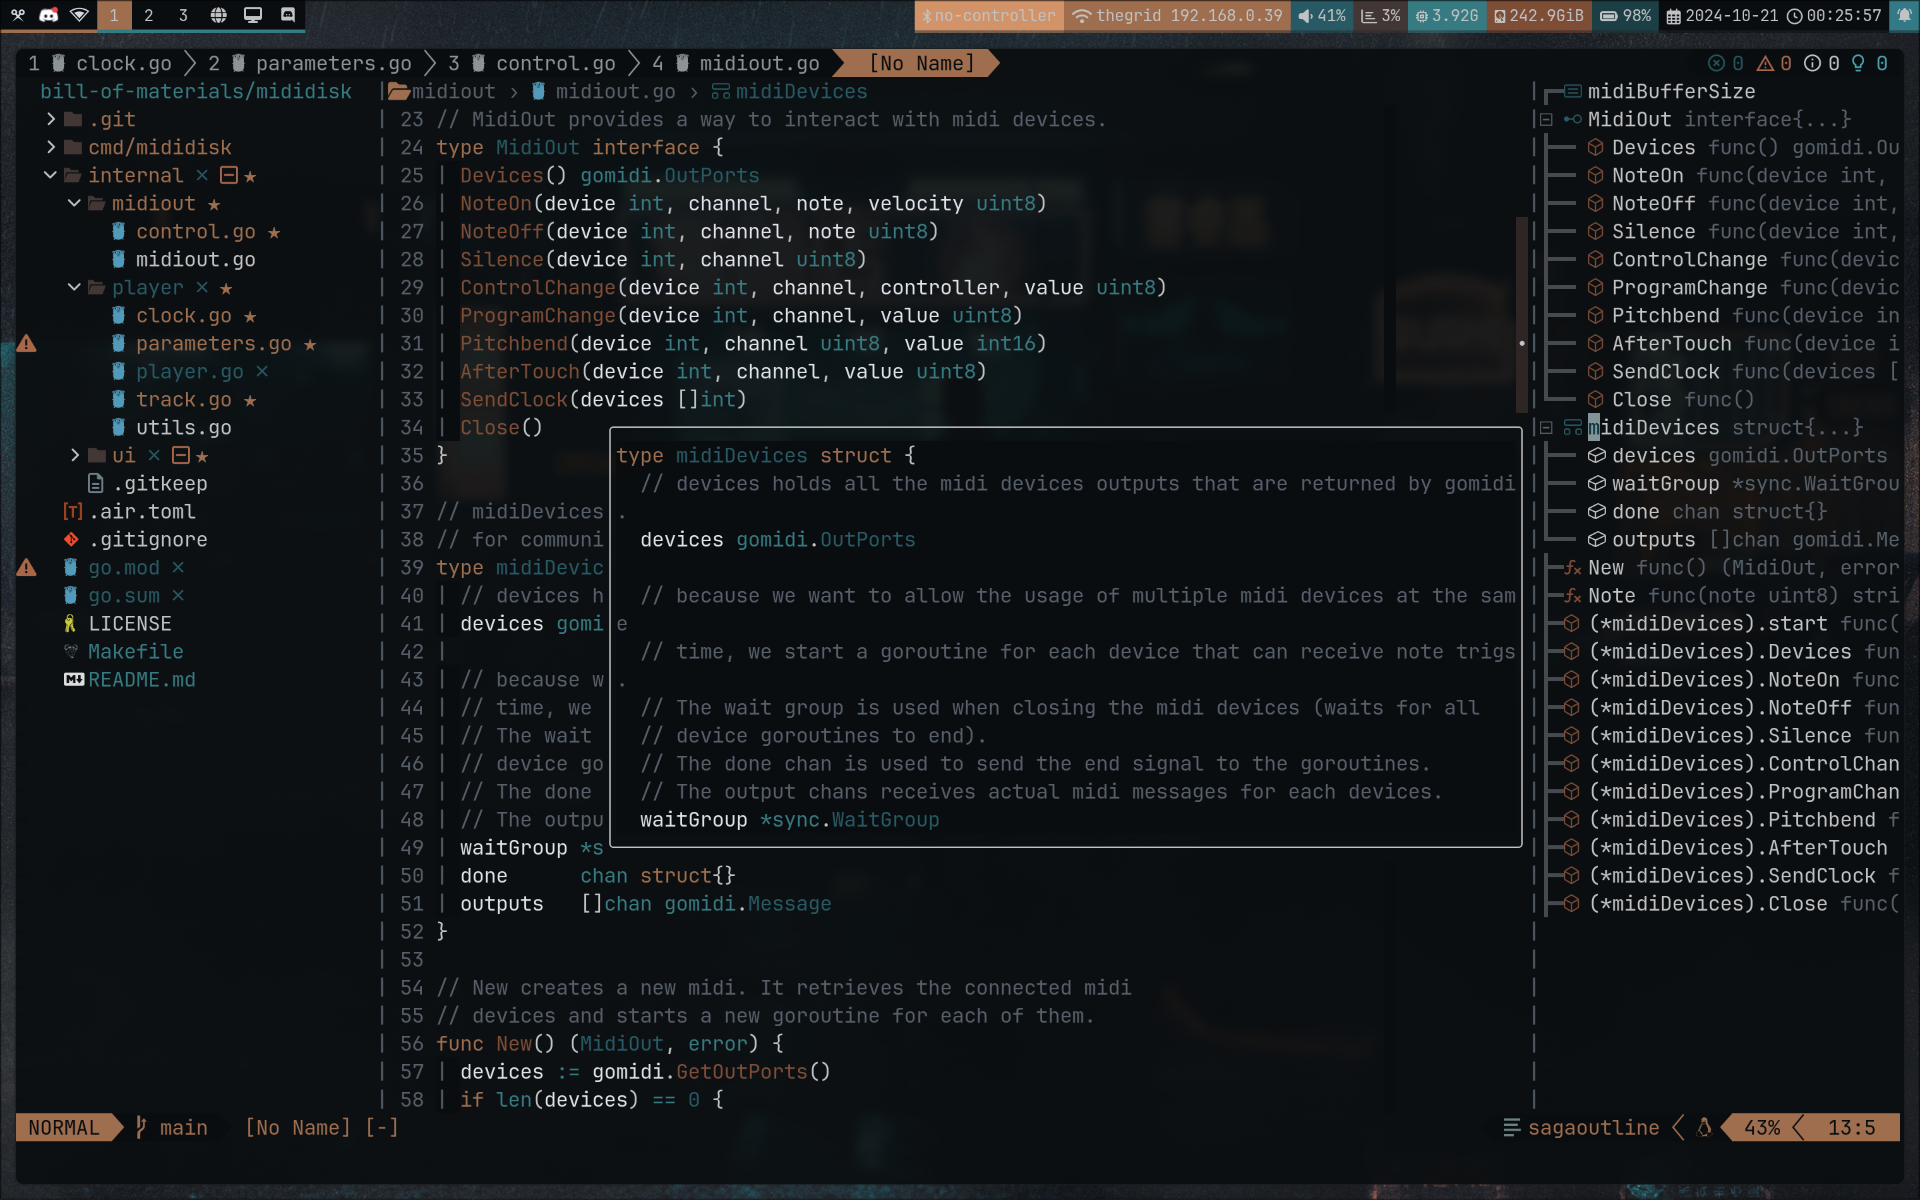Expand the .git folder

(x=51, y=119)
